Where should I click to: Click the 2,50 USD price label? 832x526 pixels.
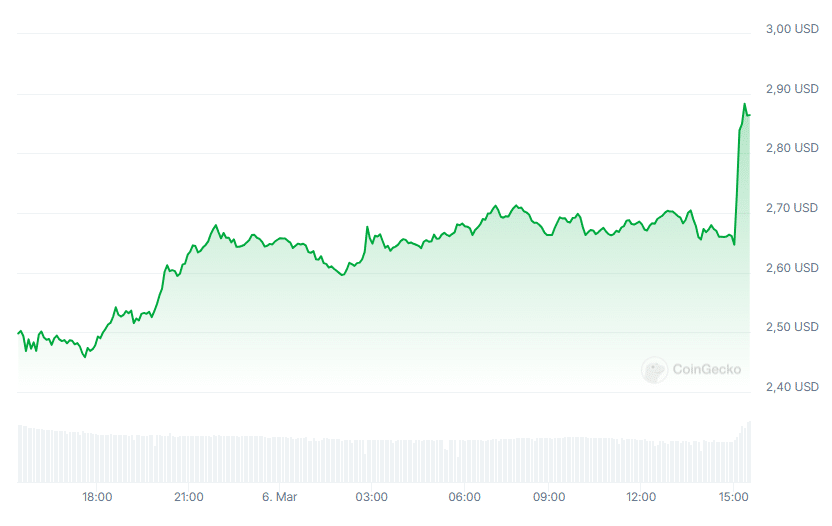click(x=792, y=327)
